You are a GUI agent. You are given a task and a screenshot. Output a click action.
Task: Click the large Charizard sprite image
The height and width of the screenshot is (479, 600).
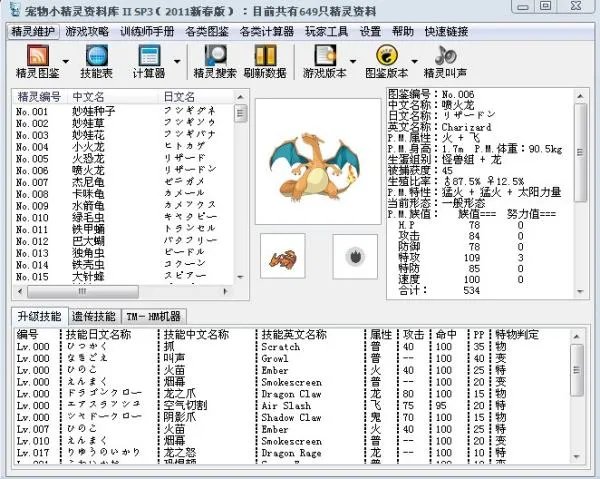[x=318, y=161]
